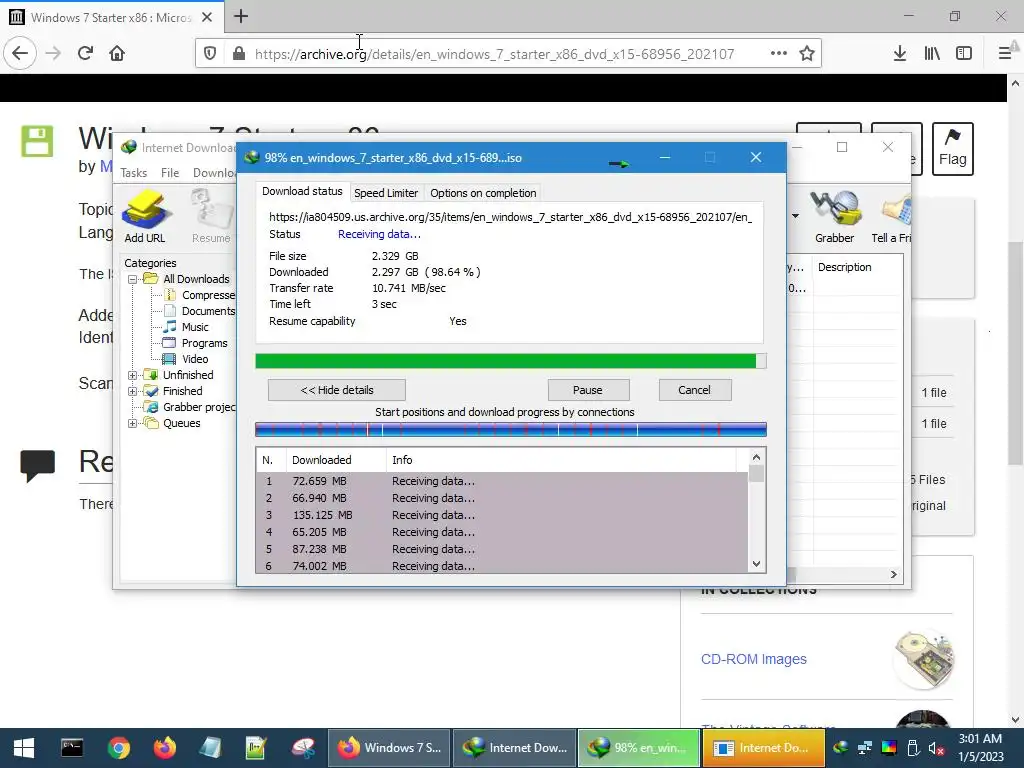Open Firefox downloads arrow icon
The height and width of the screenshot is (768, 1024).
[899, 53]
